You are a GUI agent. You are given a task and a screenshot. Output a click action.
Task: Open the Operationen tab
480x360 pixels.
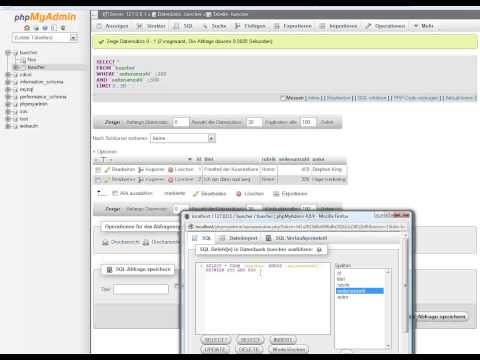pos(385,26)
